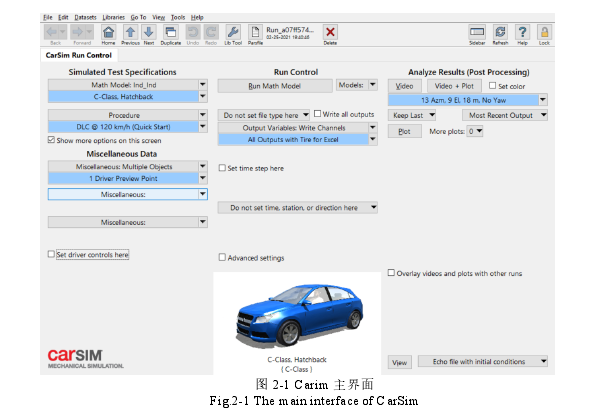The height and width of the screenshot is (415, 597).
Task: Expand Math Model: Ind_Ind dropdown
Action: pos(203,85)
